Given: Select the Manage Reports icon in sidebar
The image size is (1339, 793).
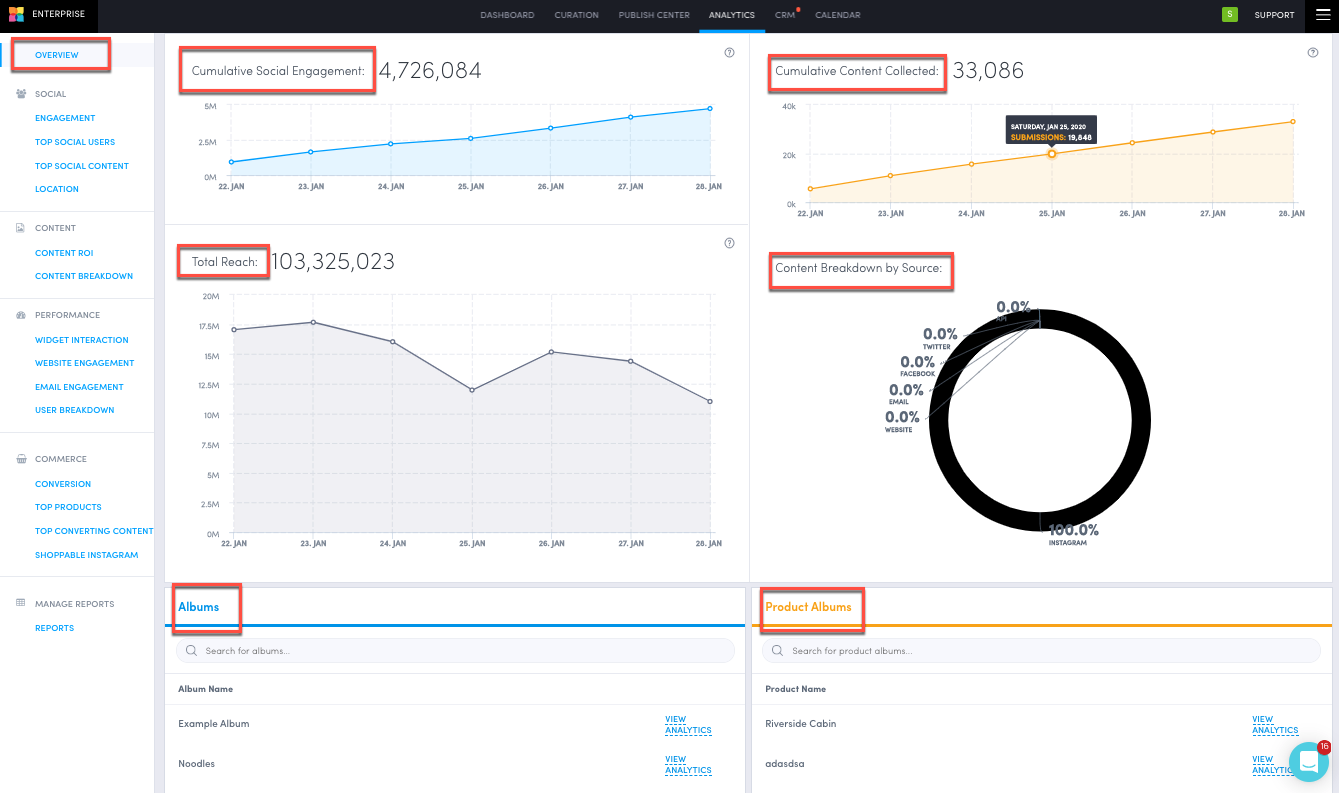Looking at the screenshot, I should click(x=21, y=603).
